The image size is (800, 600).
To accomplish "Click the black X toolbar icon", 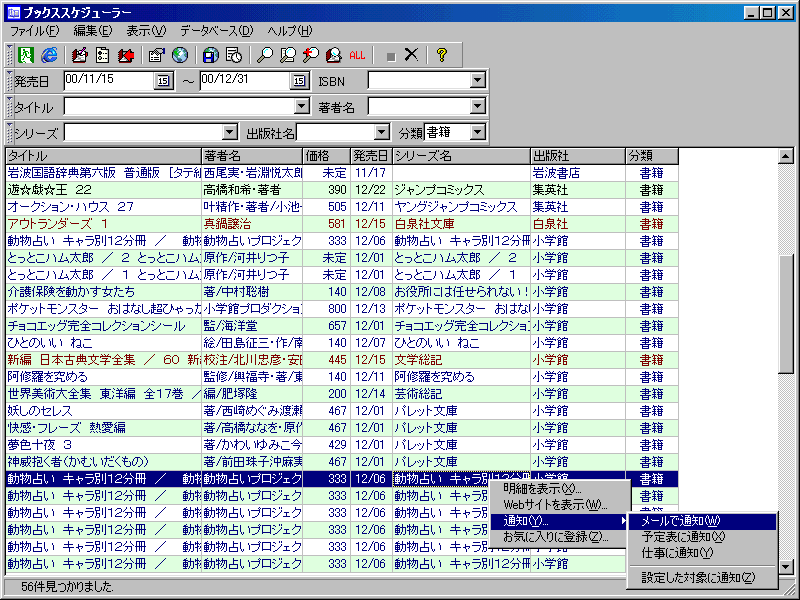I will [411, 54].
